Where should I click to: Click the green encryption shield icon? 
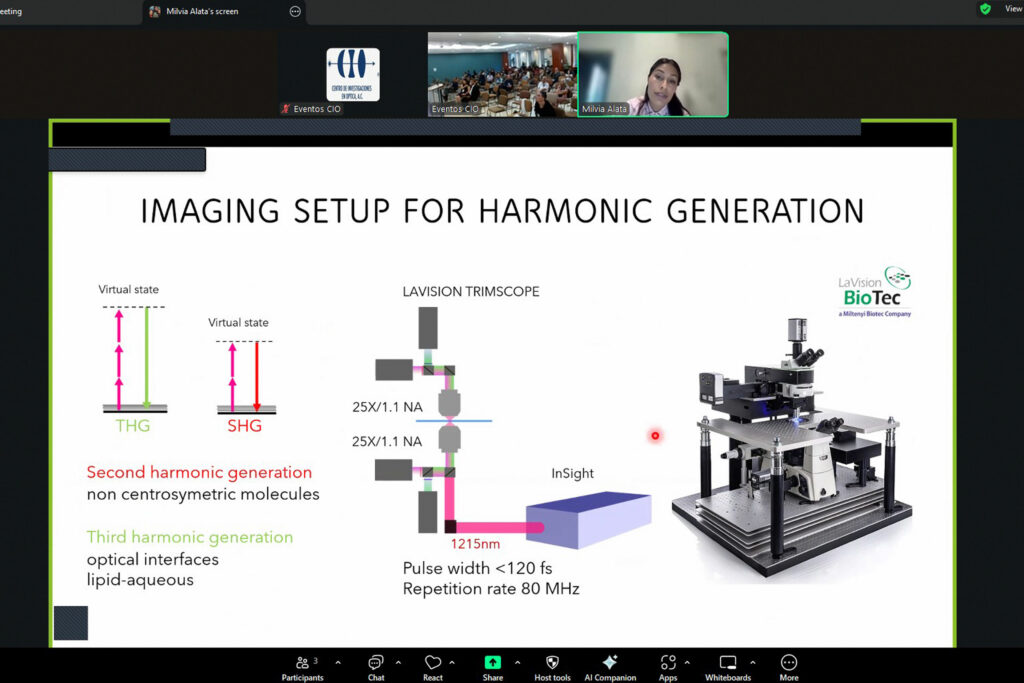pos(985,9)
